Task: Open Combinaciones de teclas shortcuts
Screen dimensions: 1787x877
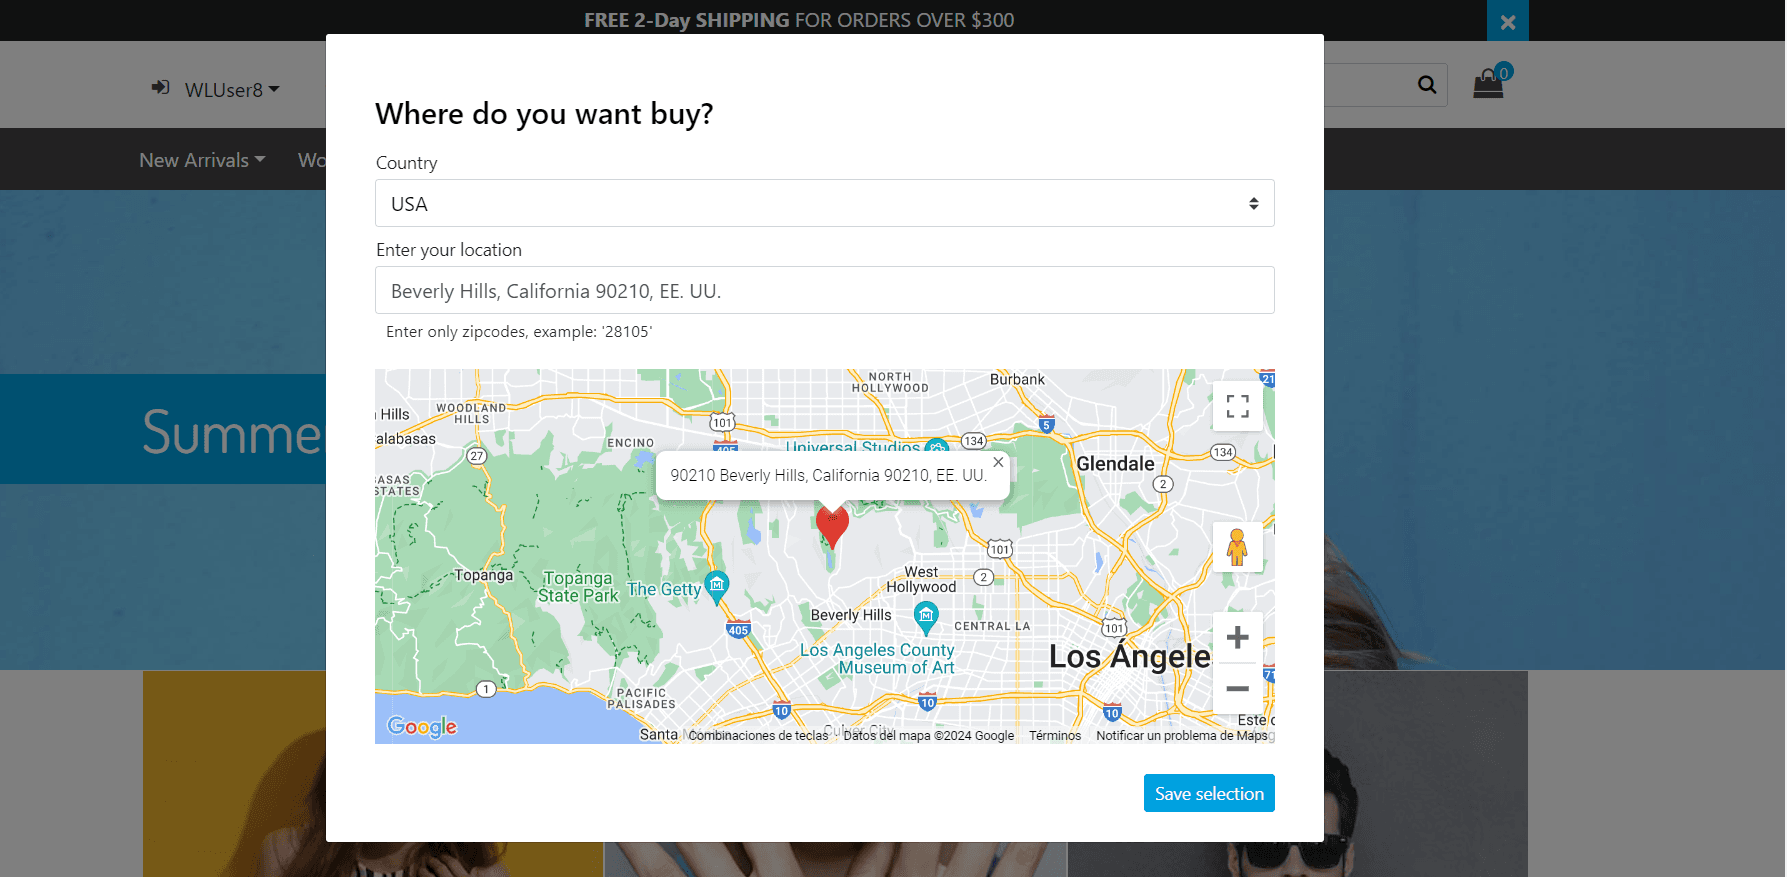Action: [x=758, y=736]
